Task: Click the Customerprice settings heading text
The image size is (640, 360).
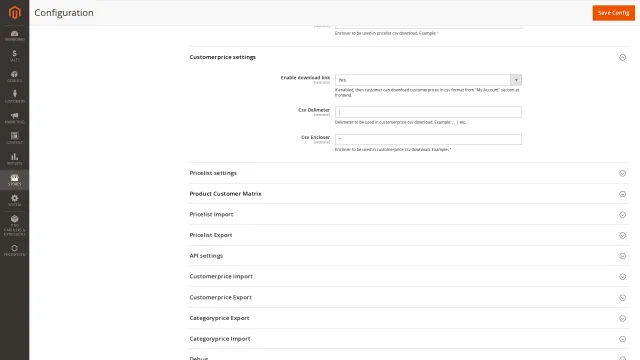Action: (222, 57)
